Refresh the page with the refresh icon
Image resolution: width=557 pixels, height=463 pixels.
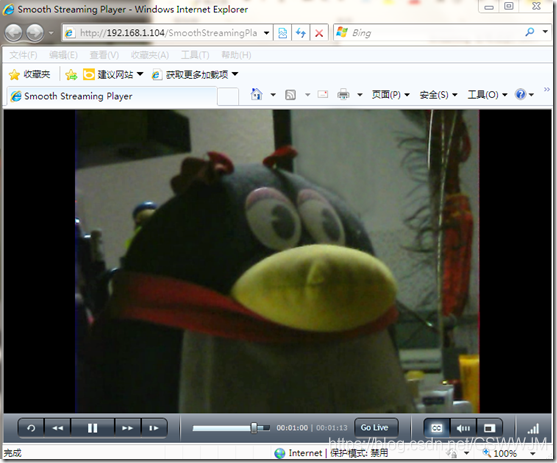301,33
